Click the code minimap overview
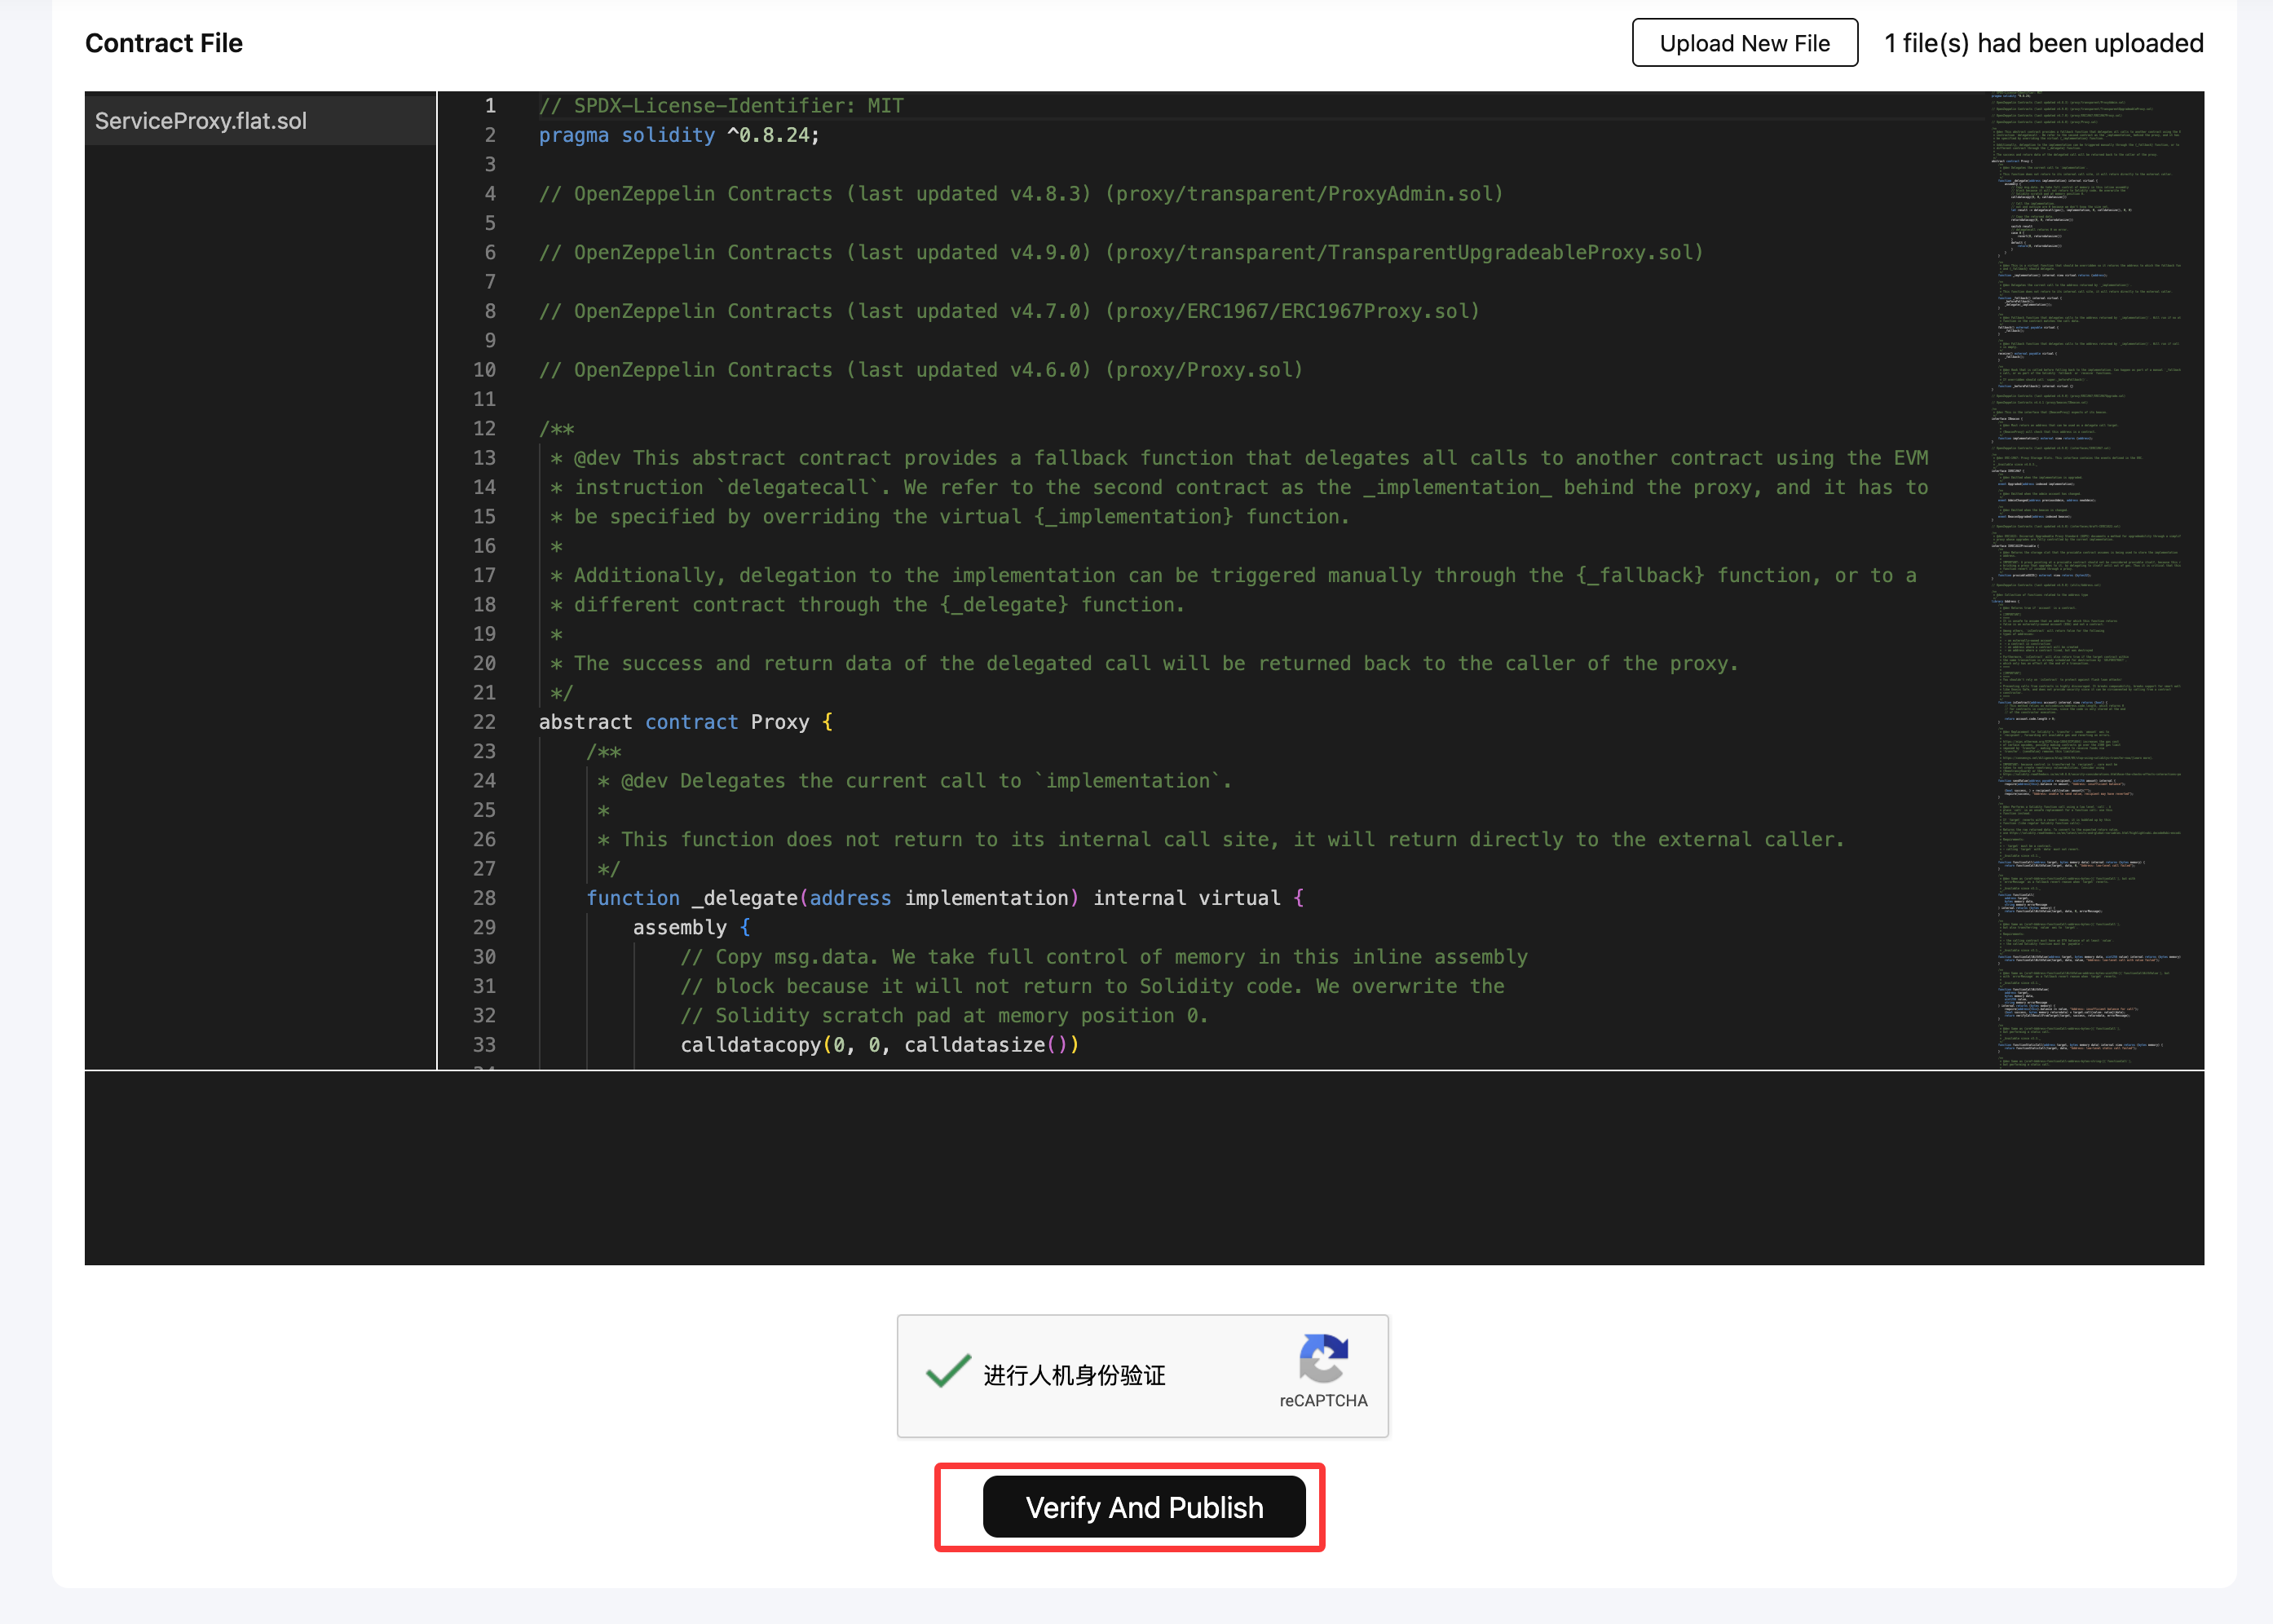Image resolution: width=2273 pixels, height=1624 pixels. (x=2087, y=580)
